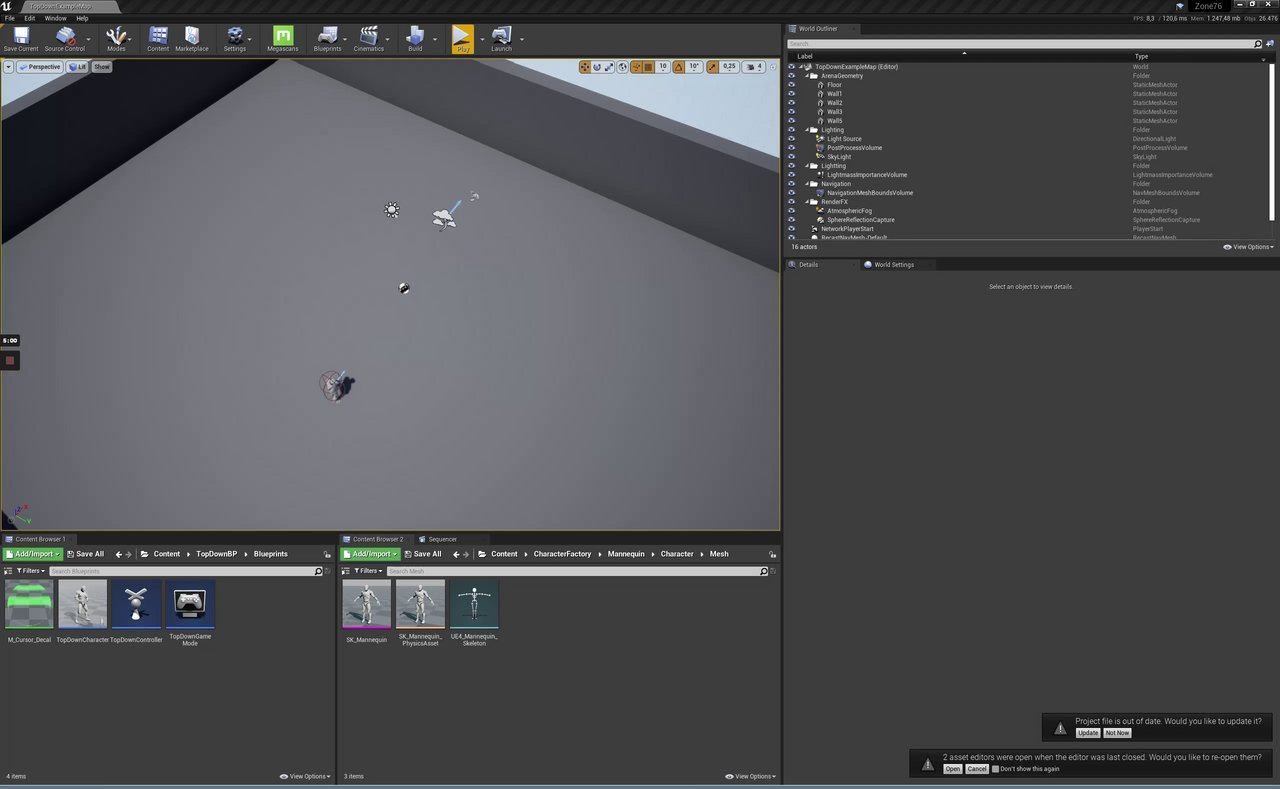Hide the Light Source actor
Screen dimensions: 1280x789
tap(791, 139)
